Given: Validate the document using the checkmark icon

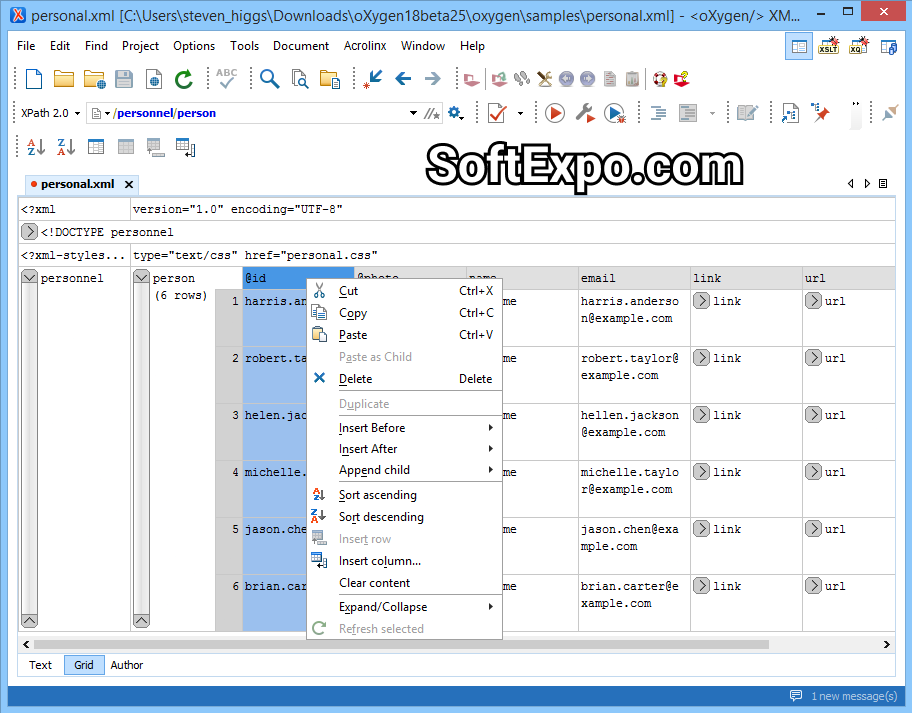Looking at the screenshot, I should [497, 113].
